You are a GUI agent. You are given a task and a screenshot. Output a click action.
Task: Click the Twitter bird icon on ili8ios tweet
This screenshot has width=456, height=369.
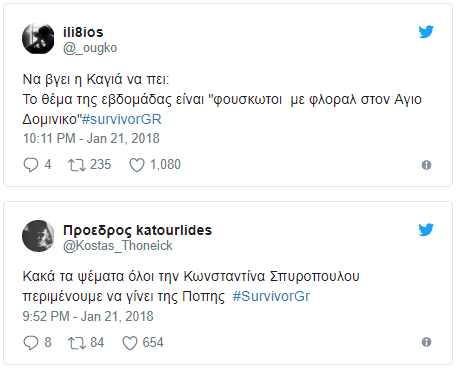(426, 32)
